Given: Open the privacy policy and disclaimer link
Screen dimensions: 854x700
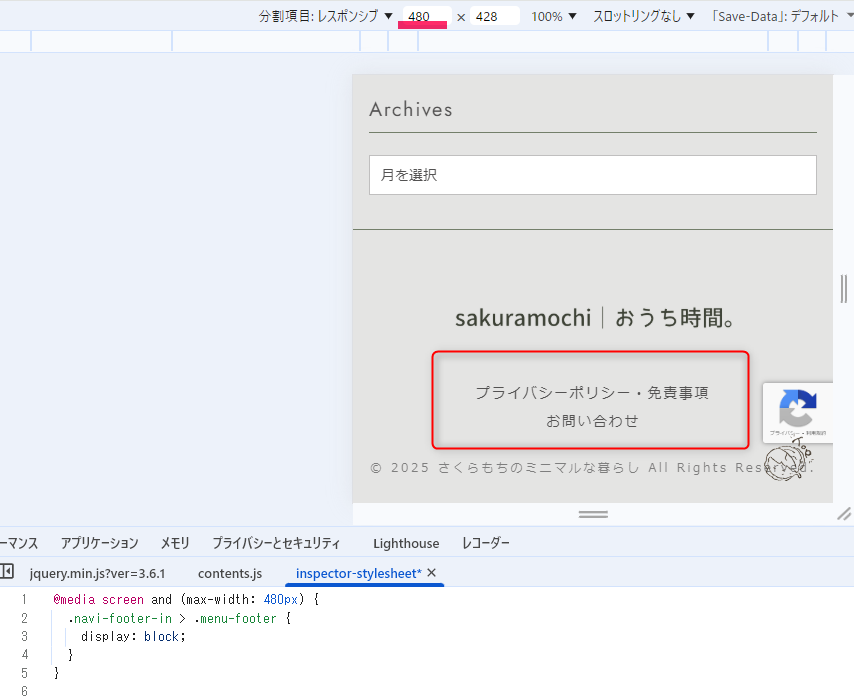Looking at the screenshot, I should click(x=592, y=393).
